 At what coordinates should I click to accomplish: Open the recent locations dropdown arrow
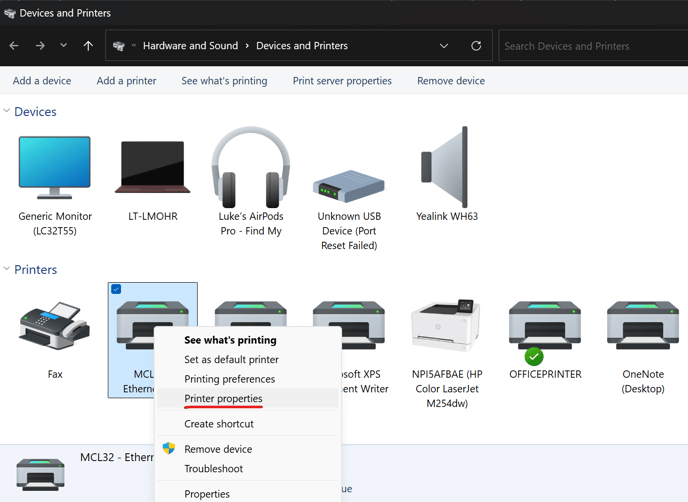click(63, 46)
